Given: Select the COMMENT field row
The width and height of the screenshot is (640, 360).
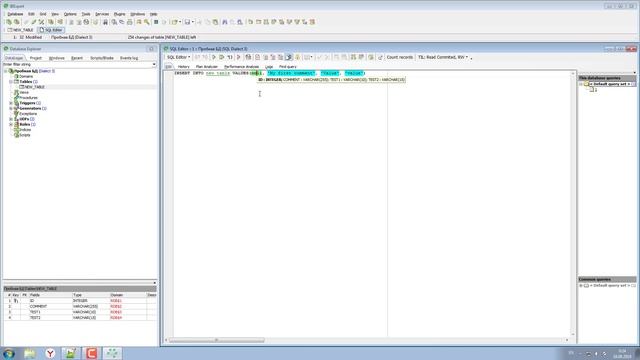Looking at the screenshot, I should pyautogui.click(x=80, y=306).
